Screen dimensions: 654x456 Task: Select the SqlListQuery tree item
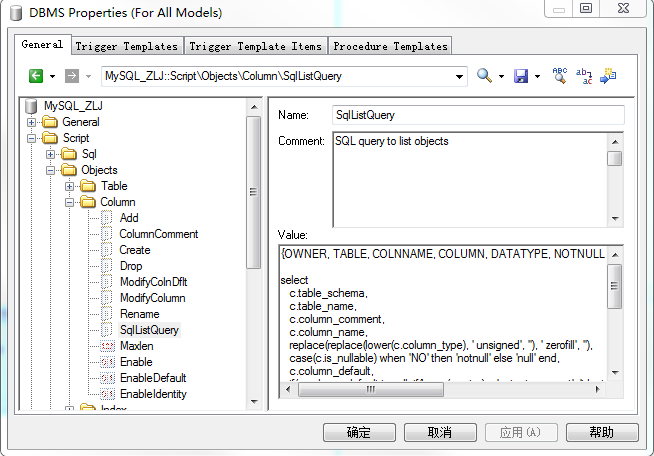pyautogui.click(x=149, y=330)
